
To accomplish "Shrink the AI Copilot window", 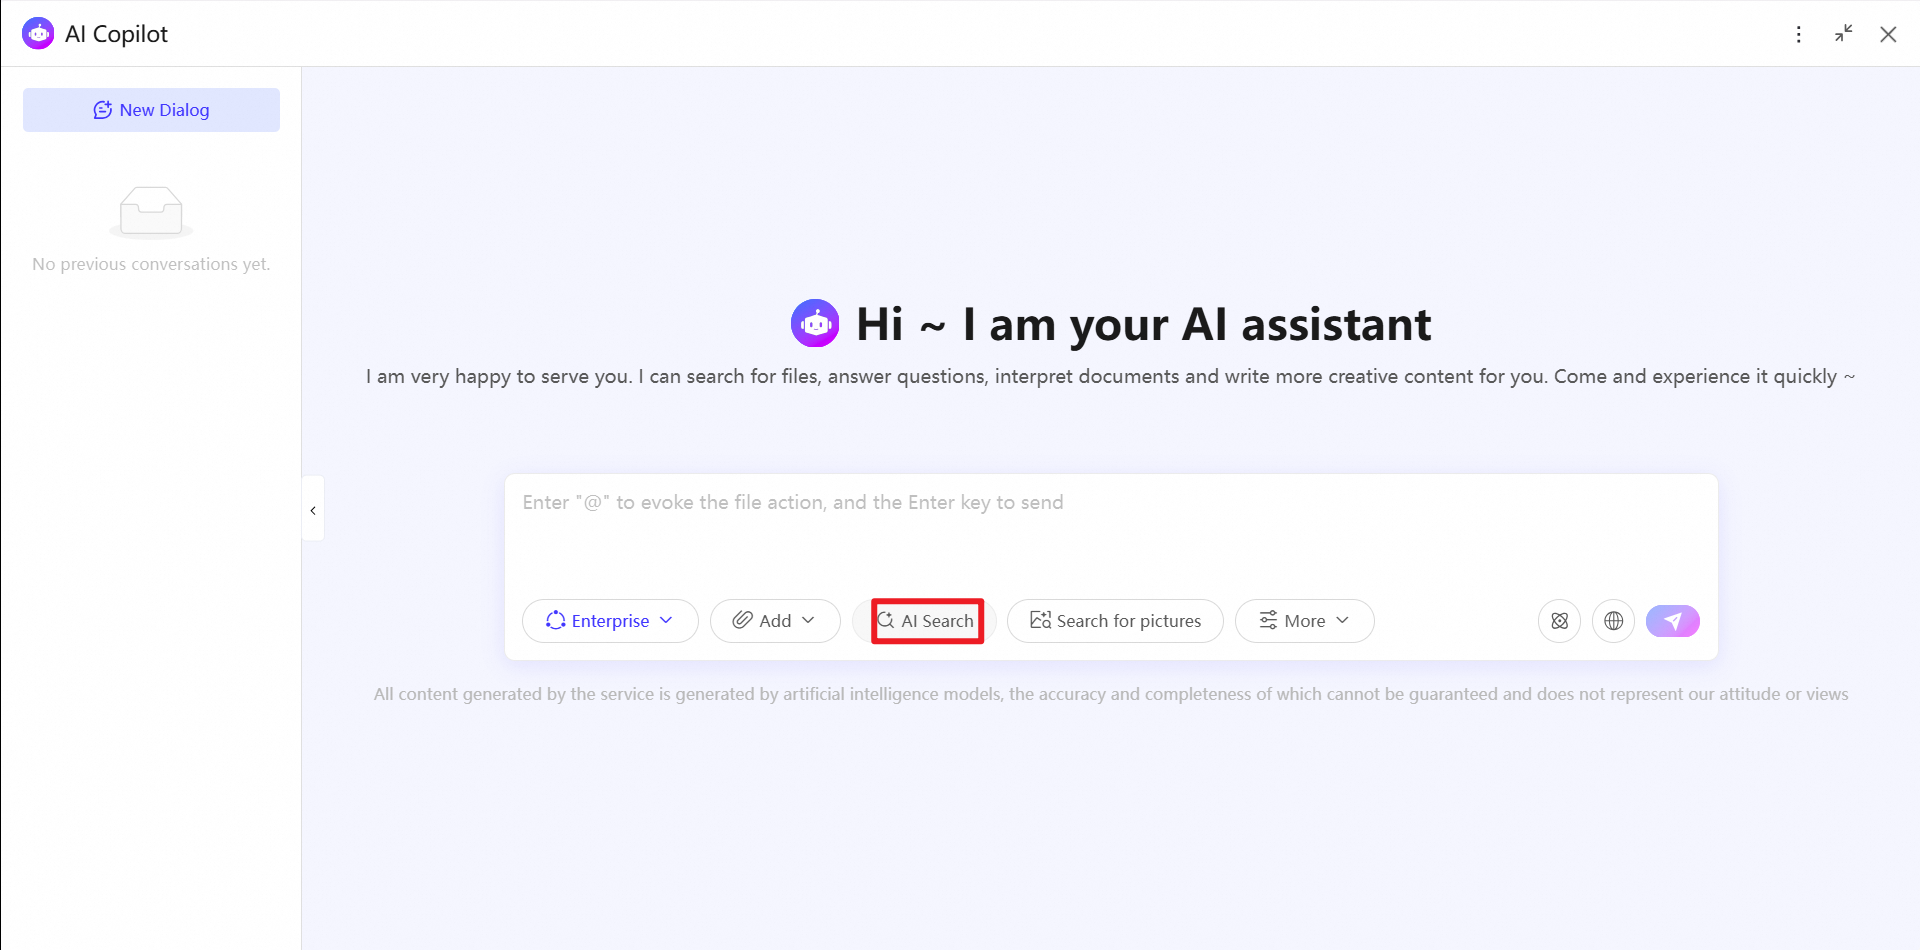I will pos(1843,34).
